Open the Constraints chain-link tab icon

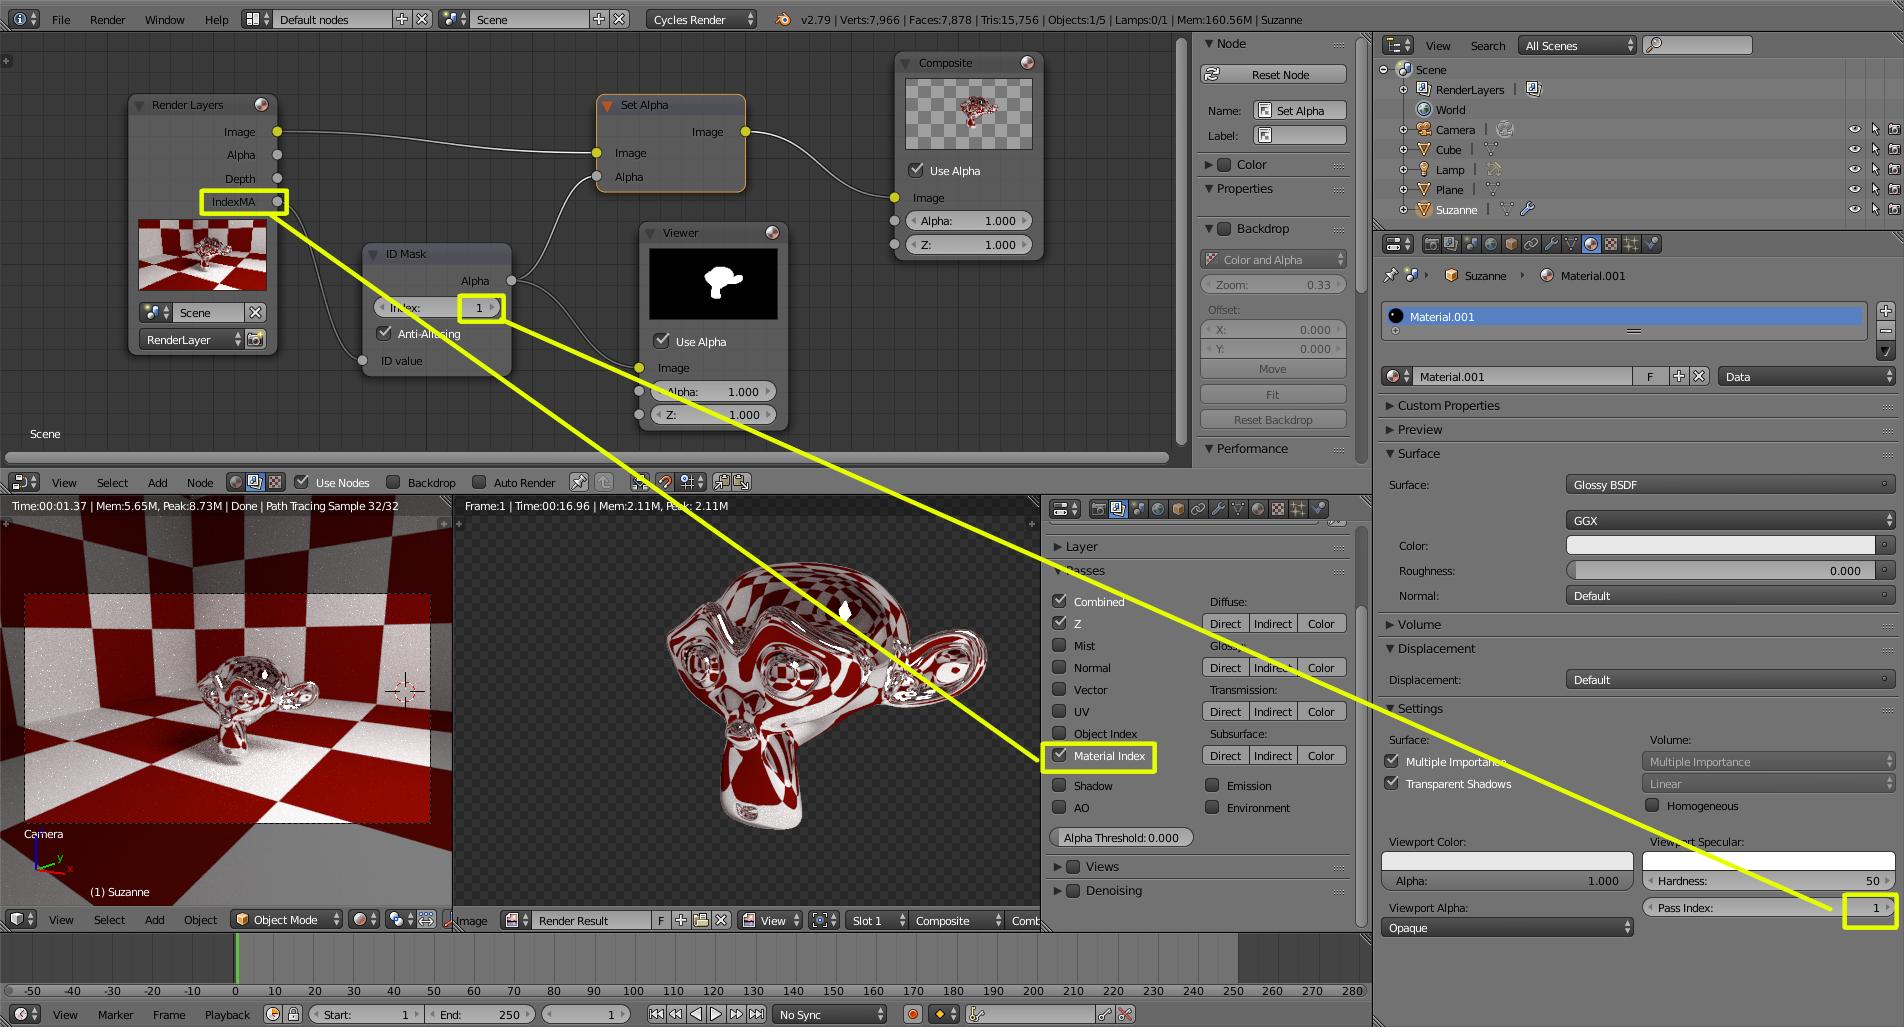click(1531, 244)
